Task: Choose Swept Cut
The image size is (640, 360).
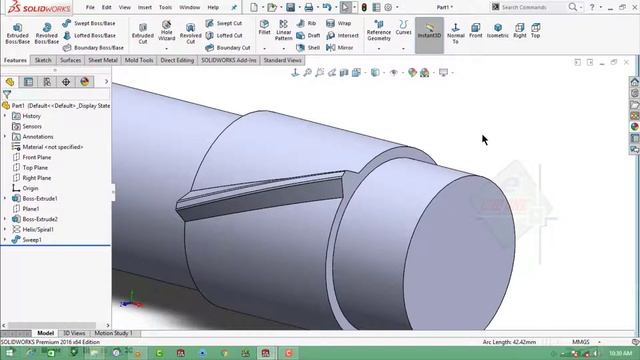Action: coord(224,23)
